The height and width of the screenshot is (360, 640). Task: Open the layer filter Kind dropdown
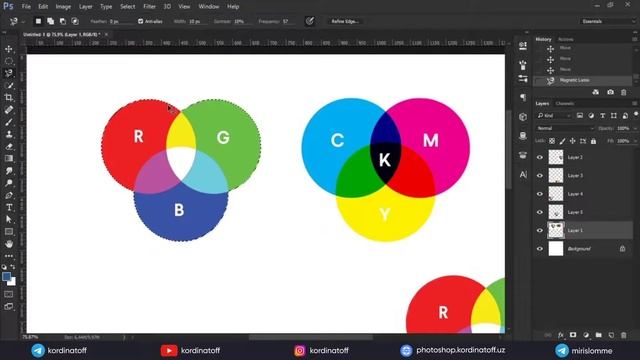coord(554,116)
